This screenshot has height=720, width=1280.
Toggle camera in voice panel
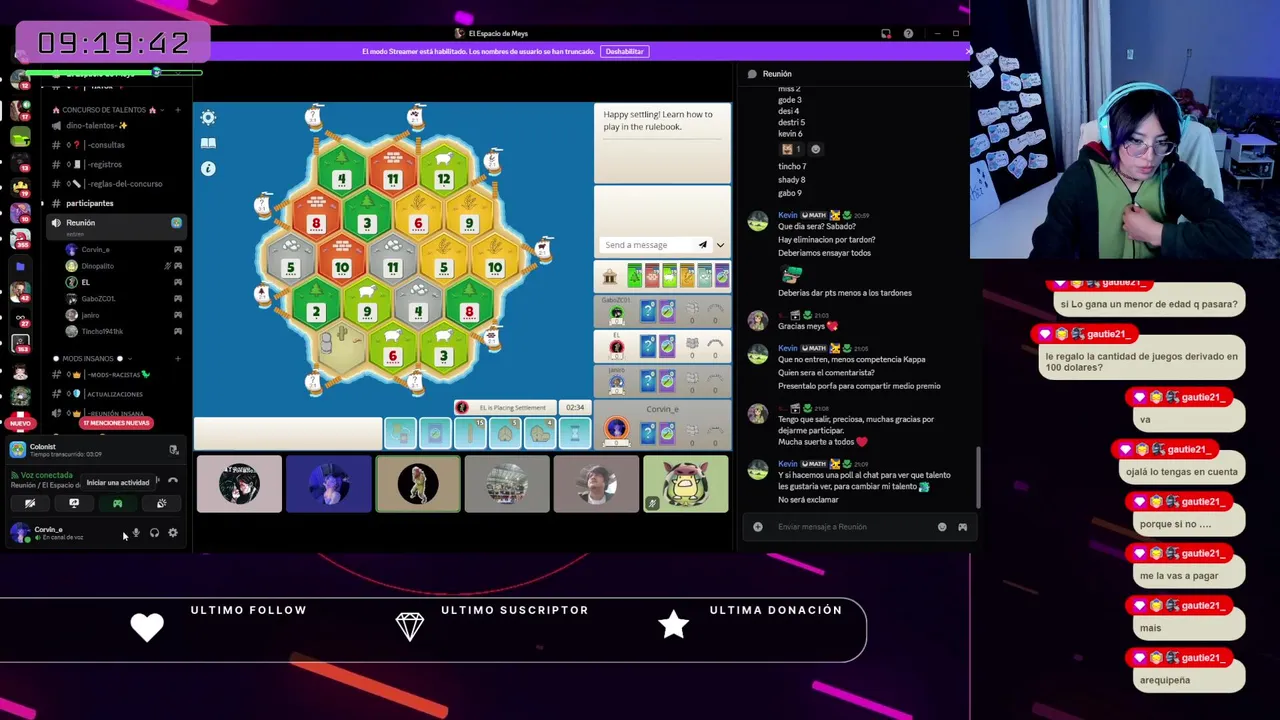[x=30, y=504]
